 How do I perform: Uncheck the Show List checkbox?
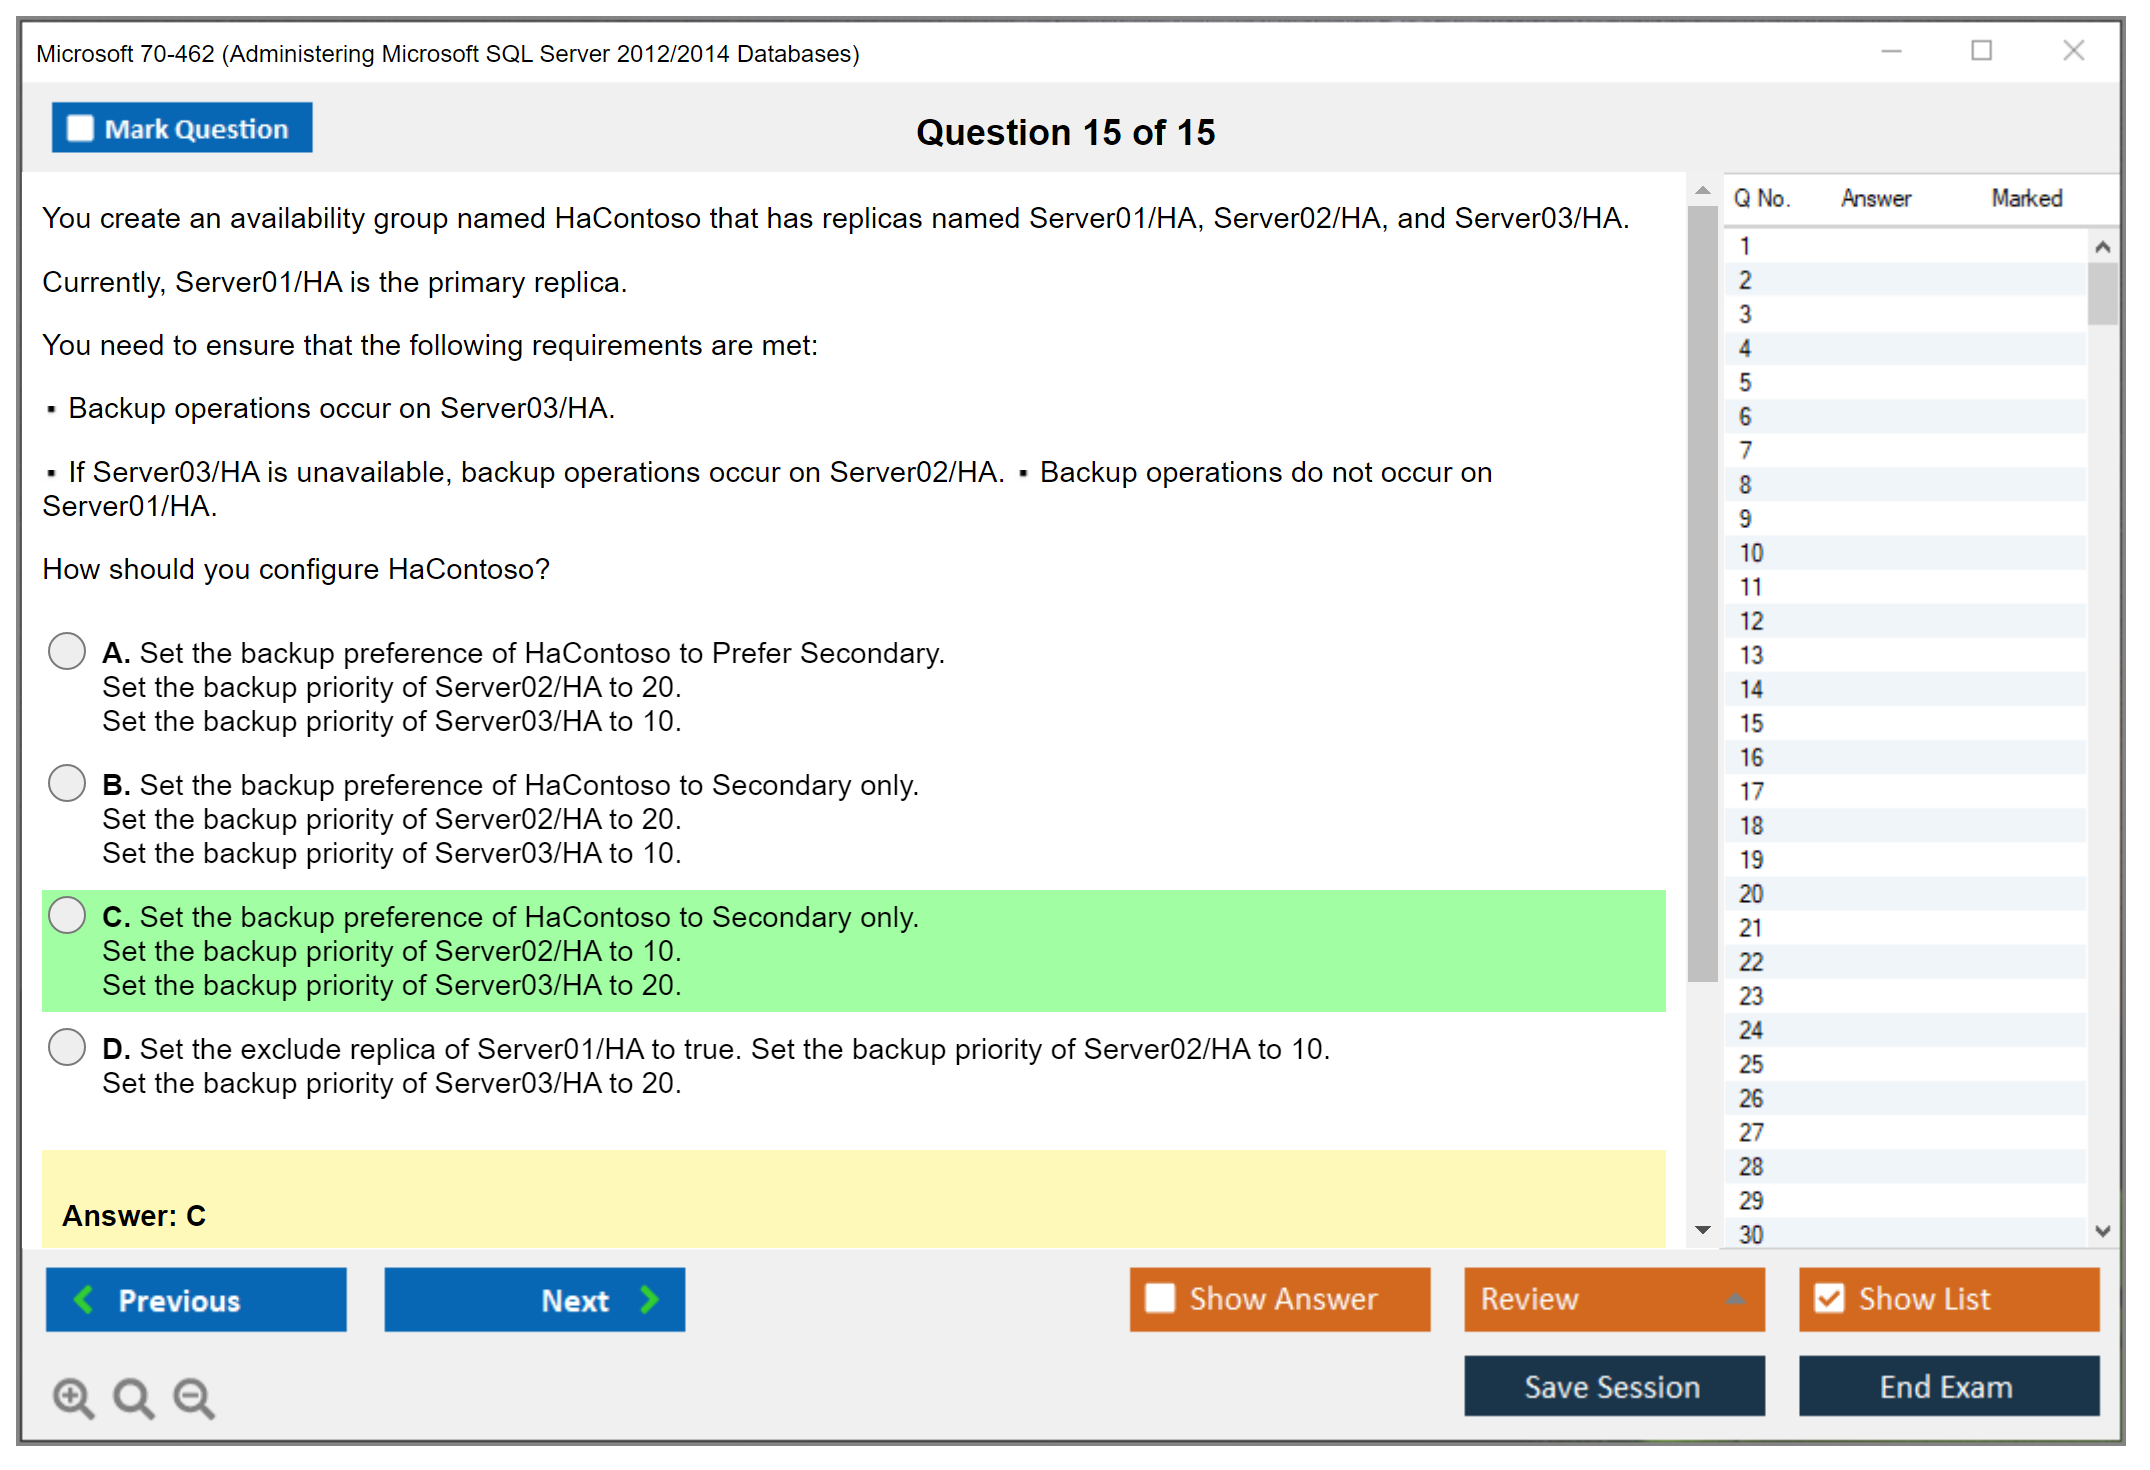coord(1829,1298)
